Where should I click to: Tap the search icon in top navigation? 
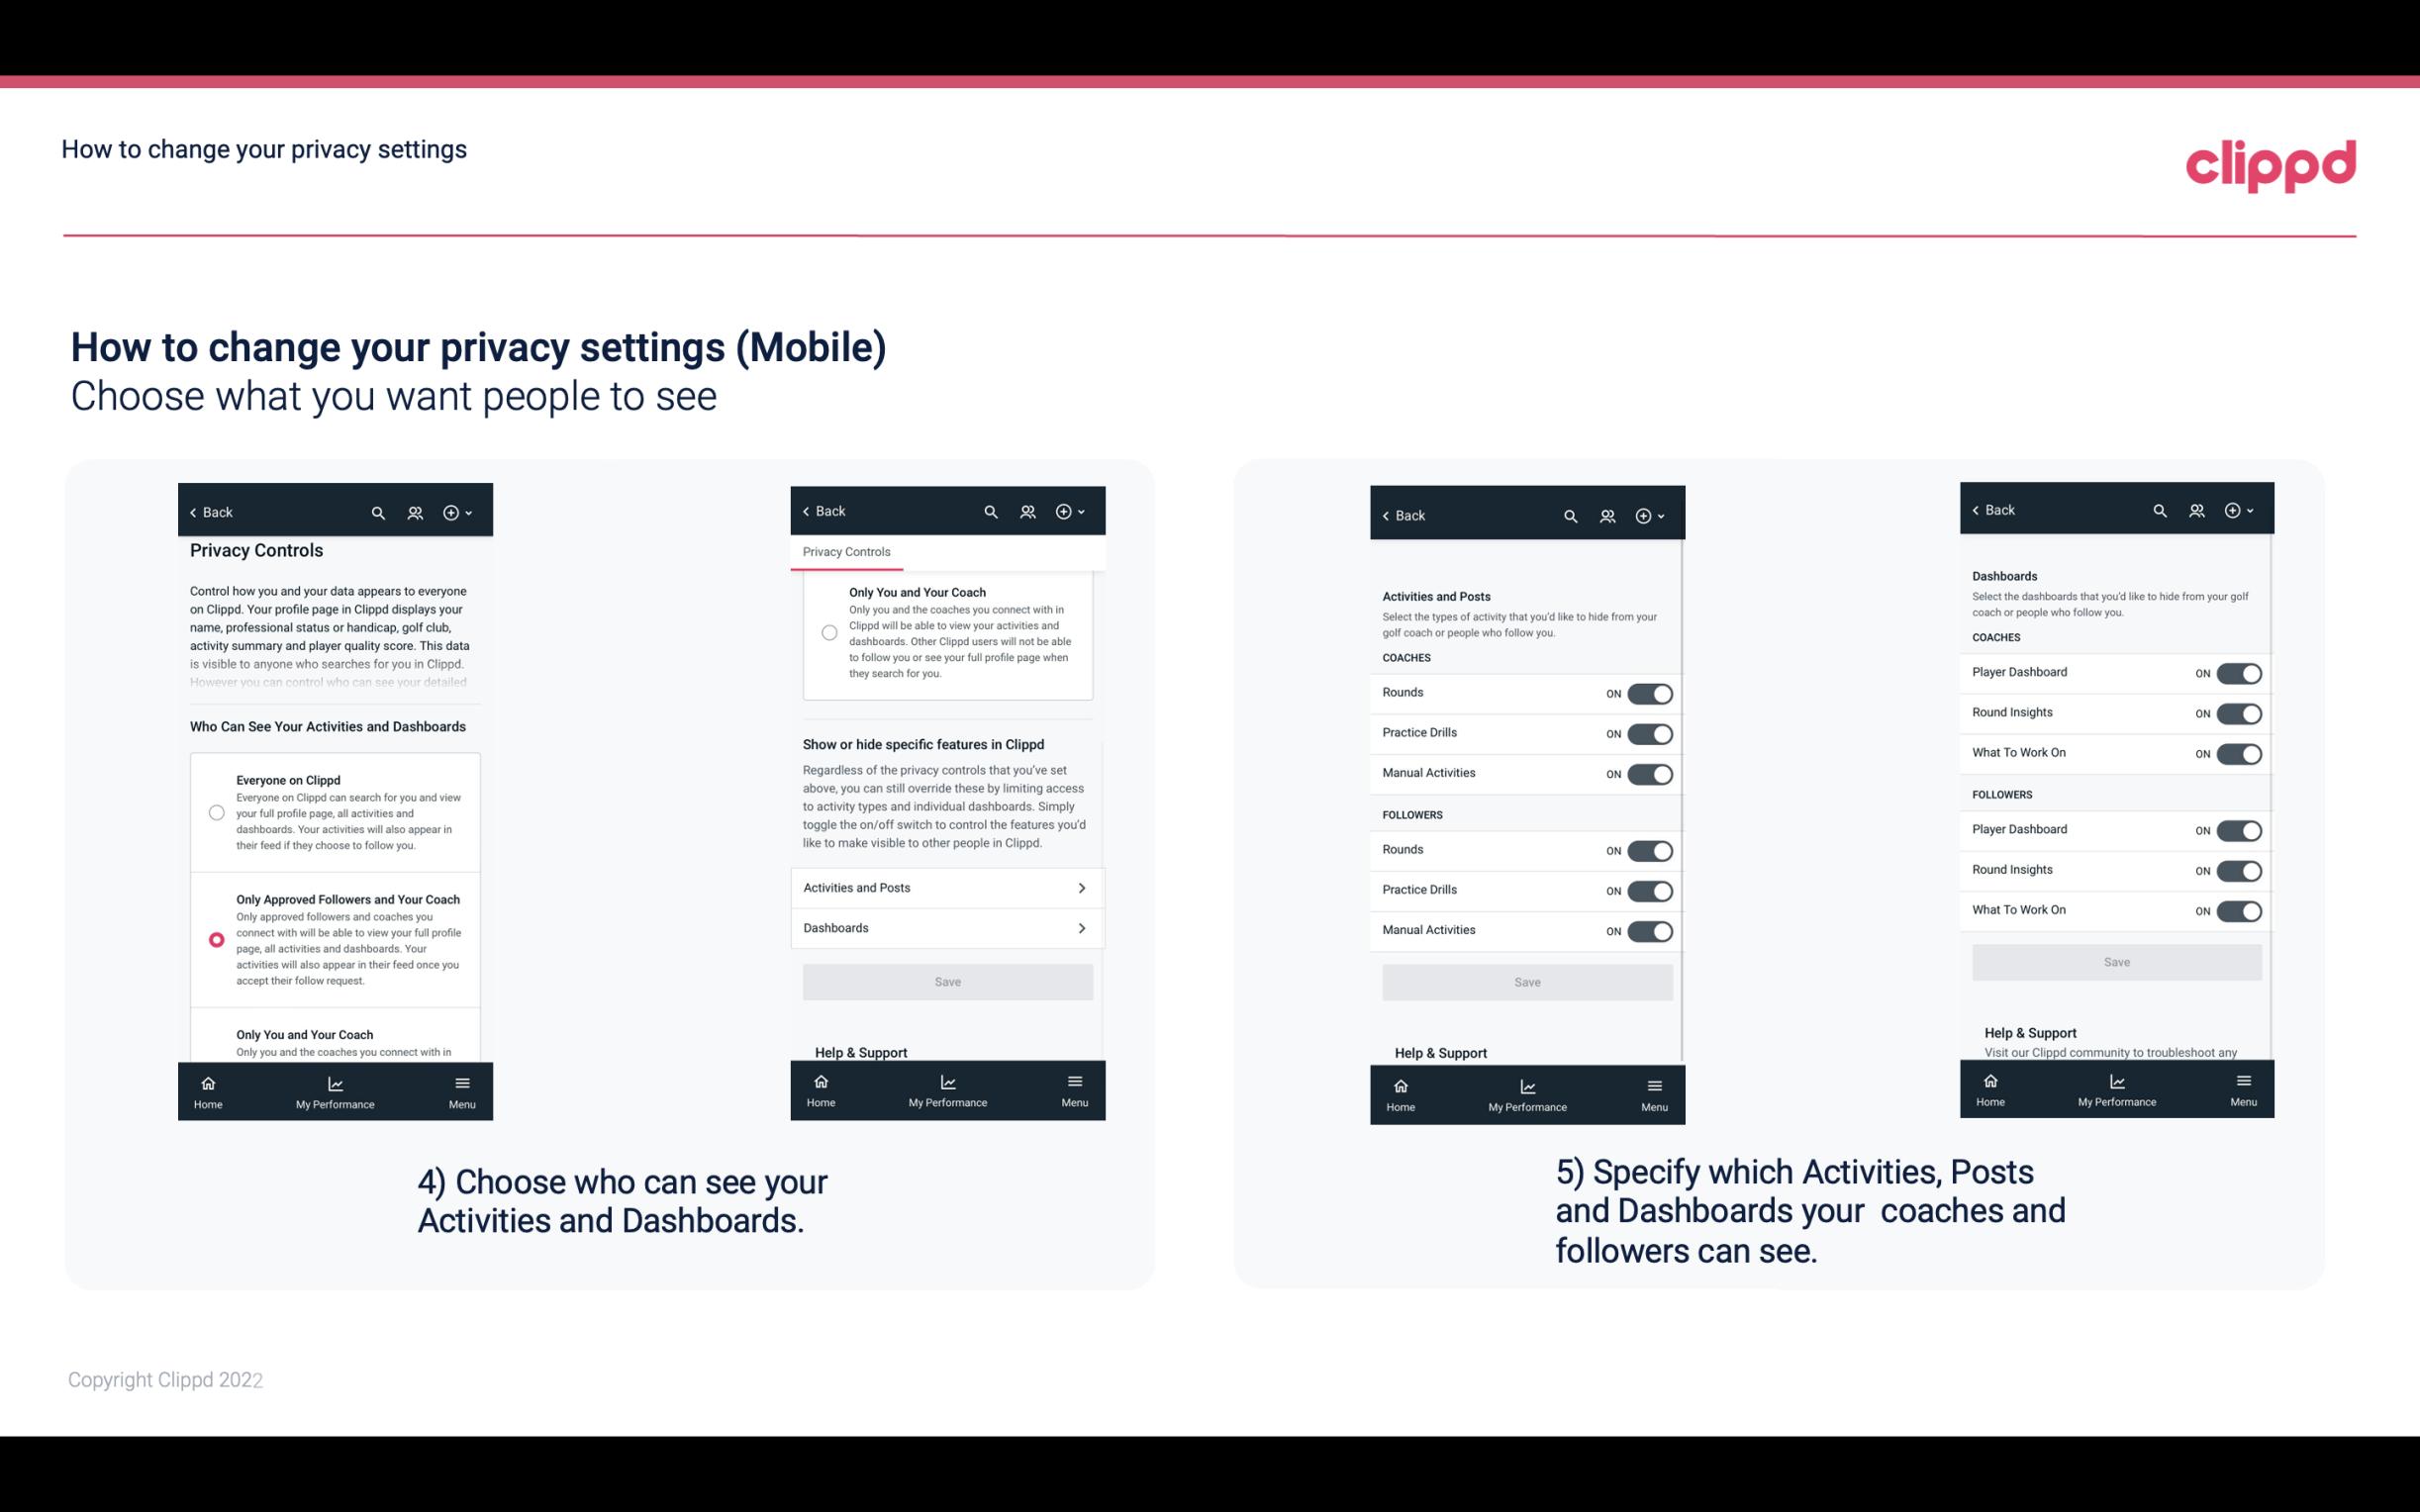[x=378, y=513]
